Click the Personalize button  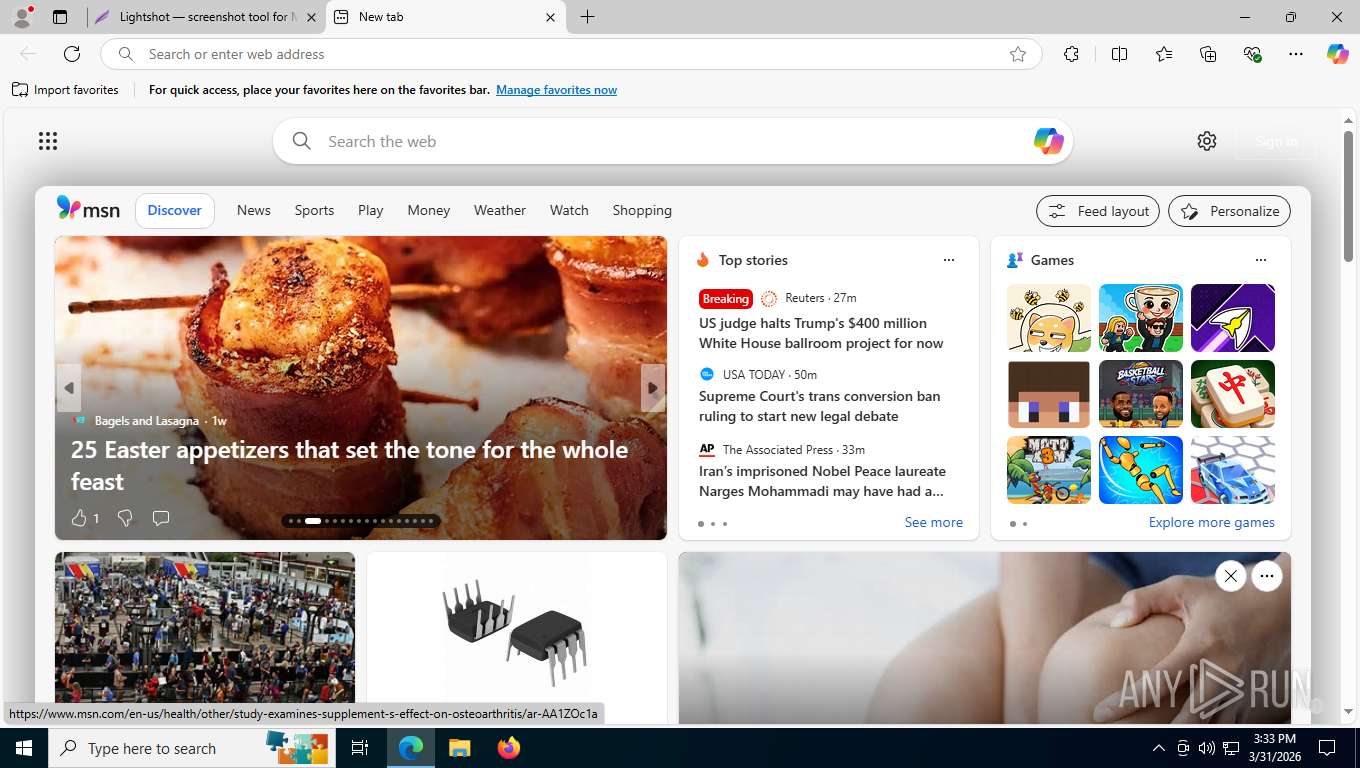(1229, 211)
